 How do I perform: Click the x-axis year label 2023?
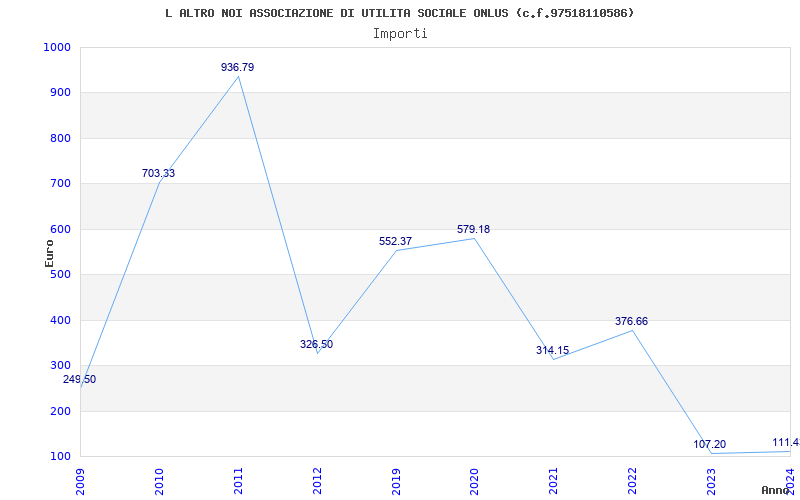[x=711, y=482]
